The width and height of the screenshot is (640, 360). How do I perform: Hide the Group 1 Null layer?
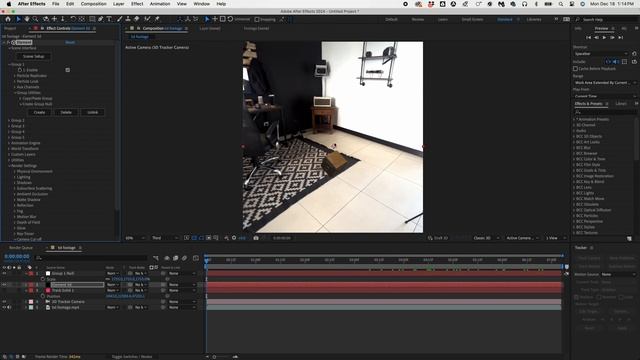[x=4, y=273]
